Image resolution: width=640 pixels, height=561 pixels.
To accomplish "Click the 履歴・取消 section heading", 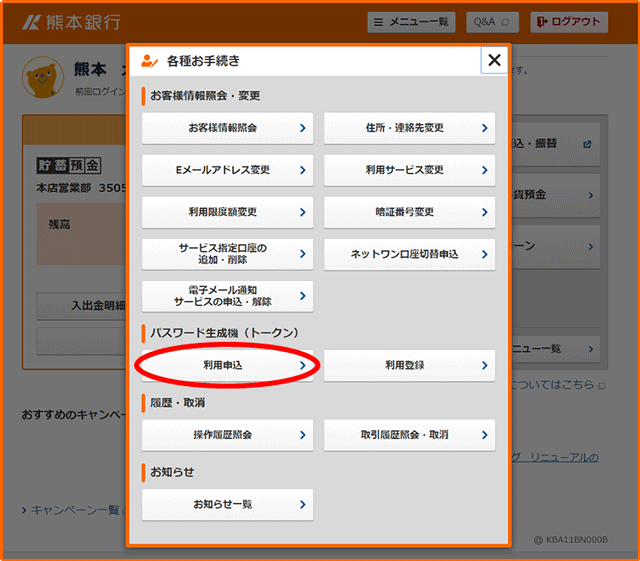I will click(x=178, y=403).
